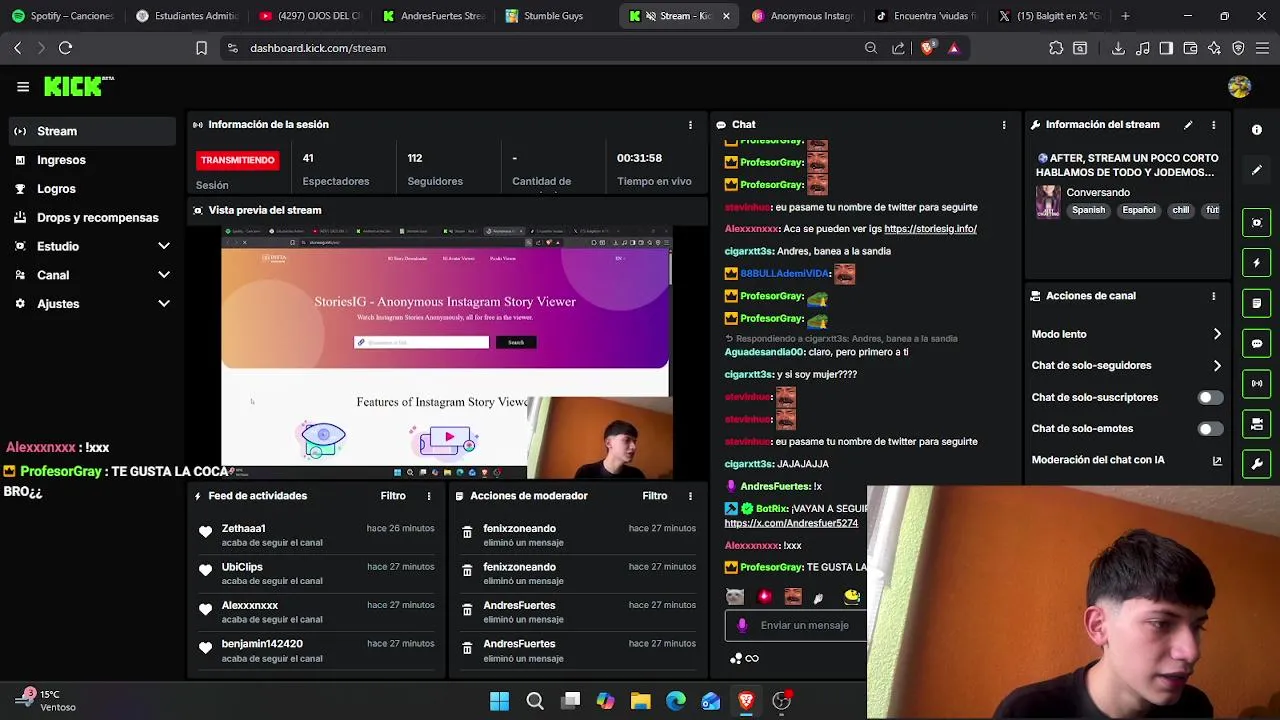The image size is (1280, 720).
Task: Click the purple microphone icon in chat input
Action: (x=742, y=625)
